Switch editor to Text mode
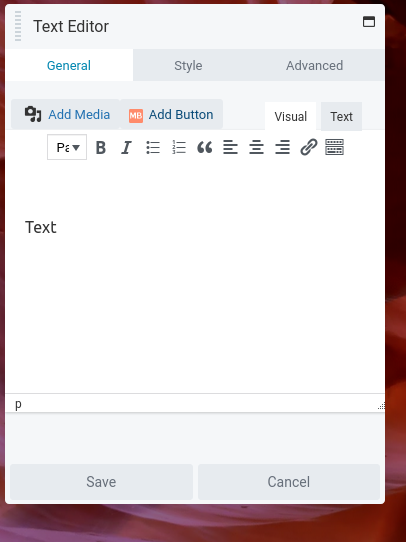This screenshot has height=542, width=406. (x=341, y=116)
